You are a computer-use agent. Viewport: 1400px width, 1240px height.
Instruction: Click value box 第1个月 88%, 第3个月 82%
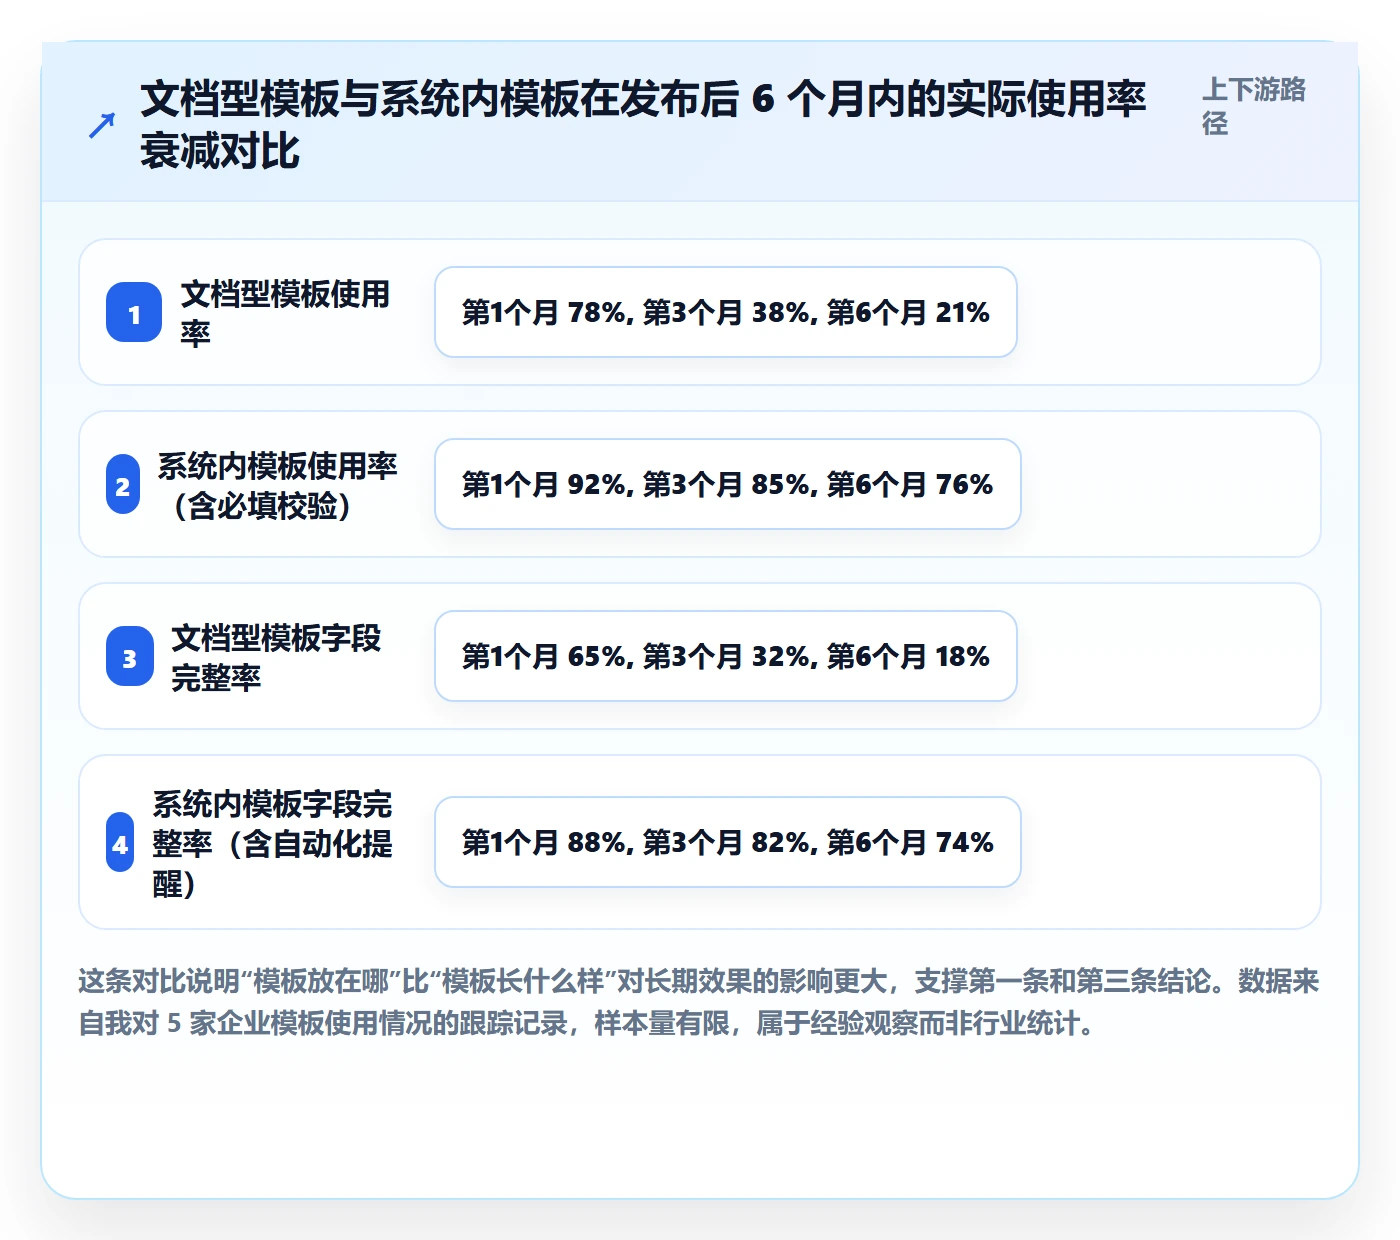tap(728, 842)
